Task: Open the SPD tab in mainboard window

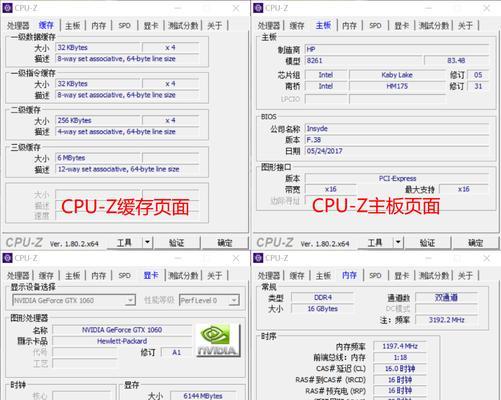Action: 375,25
